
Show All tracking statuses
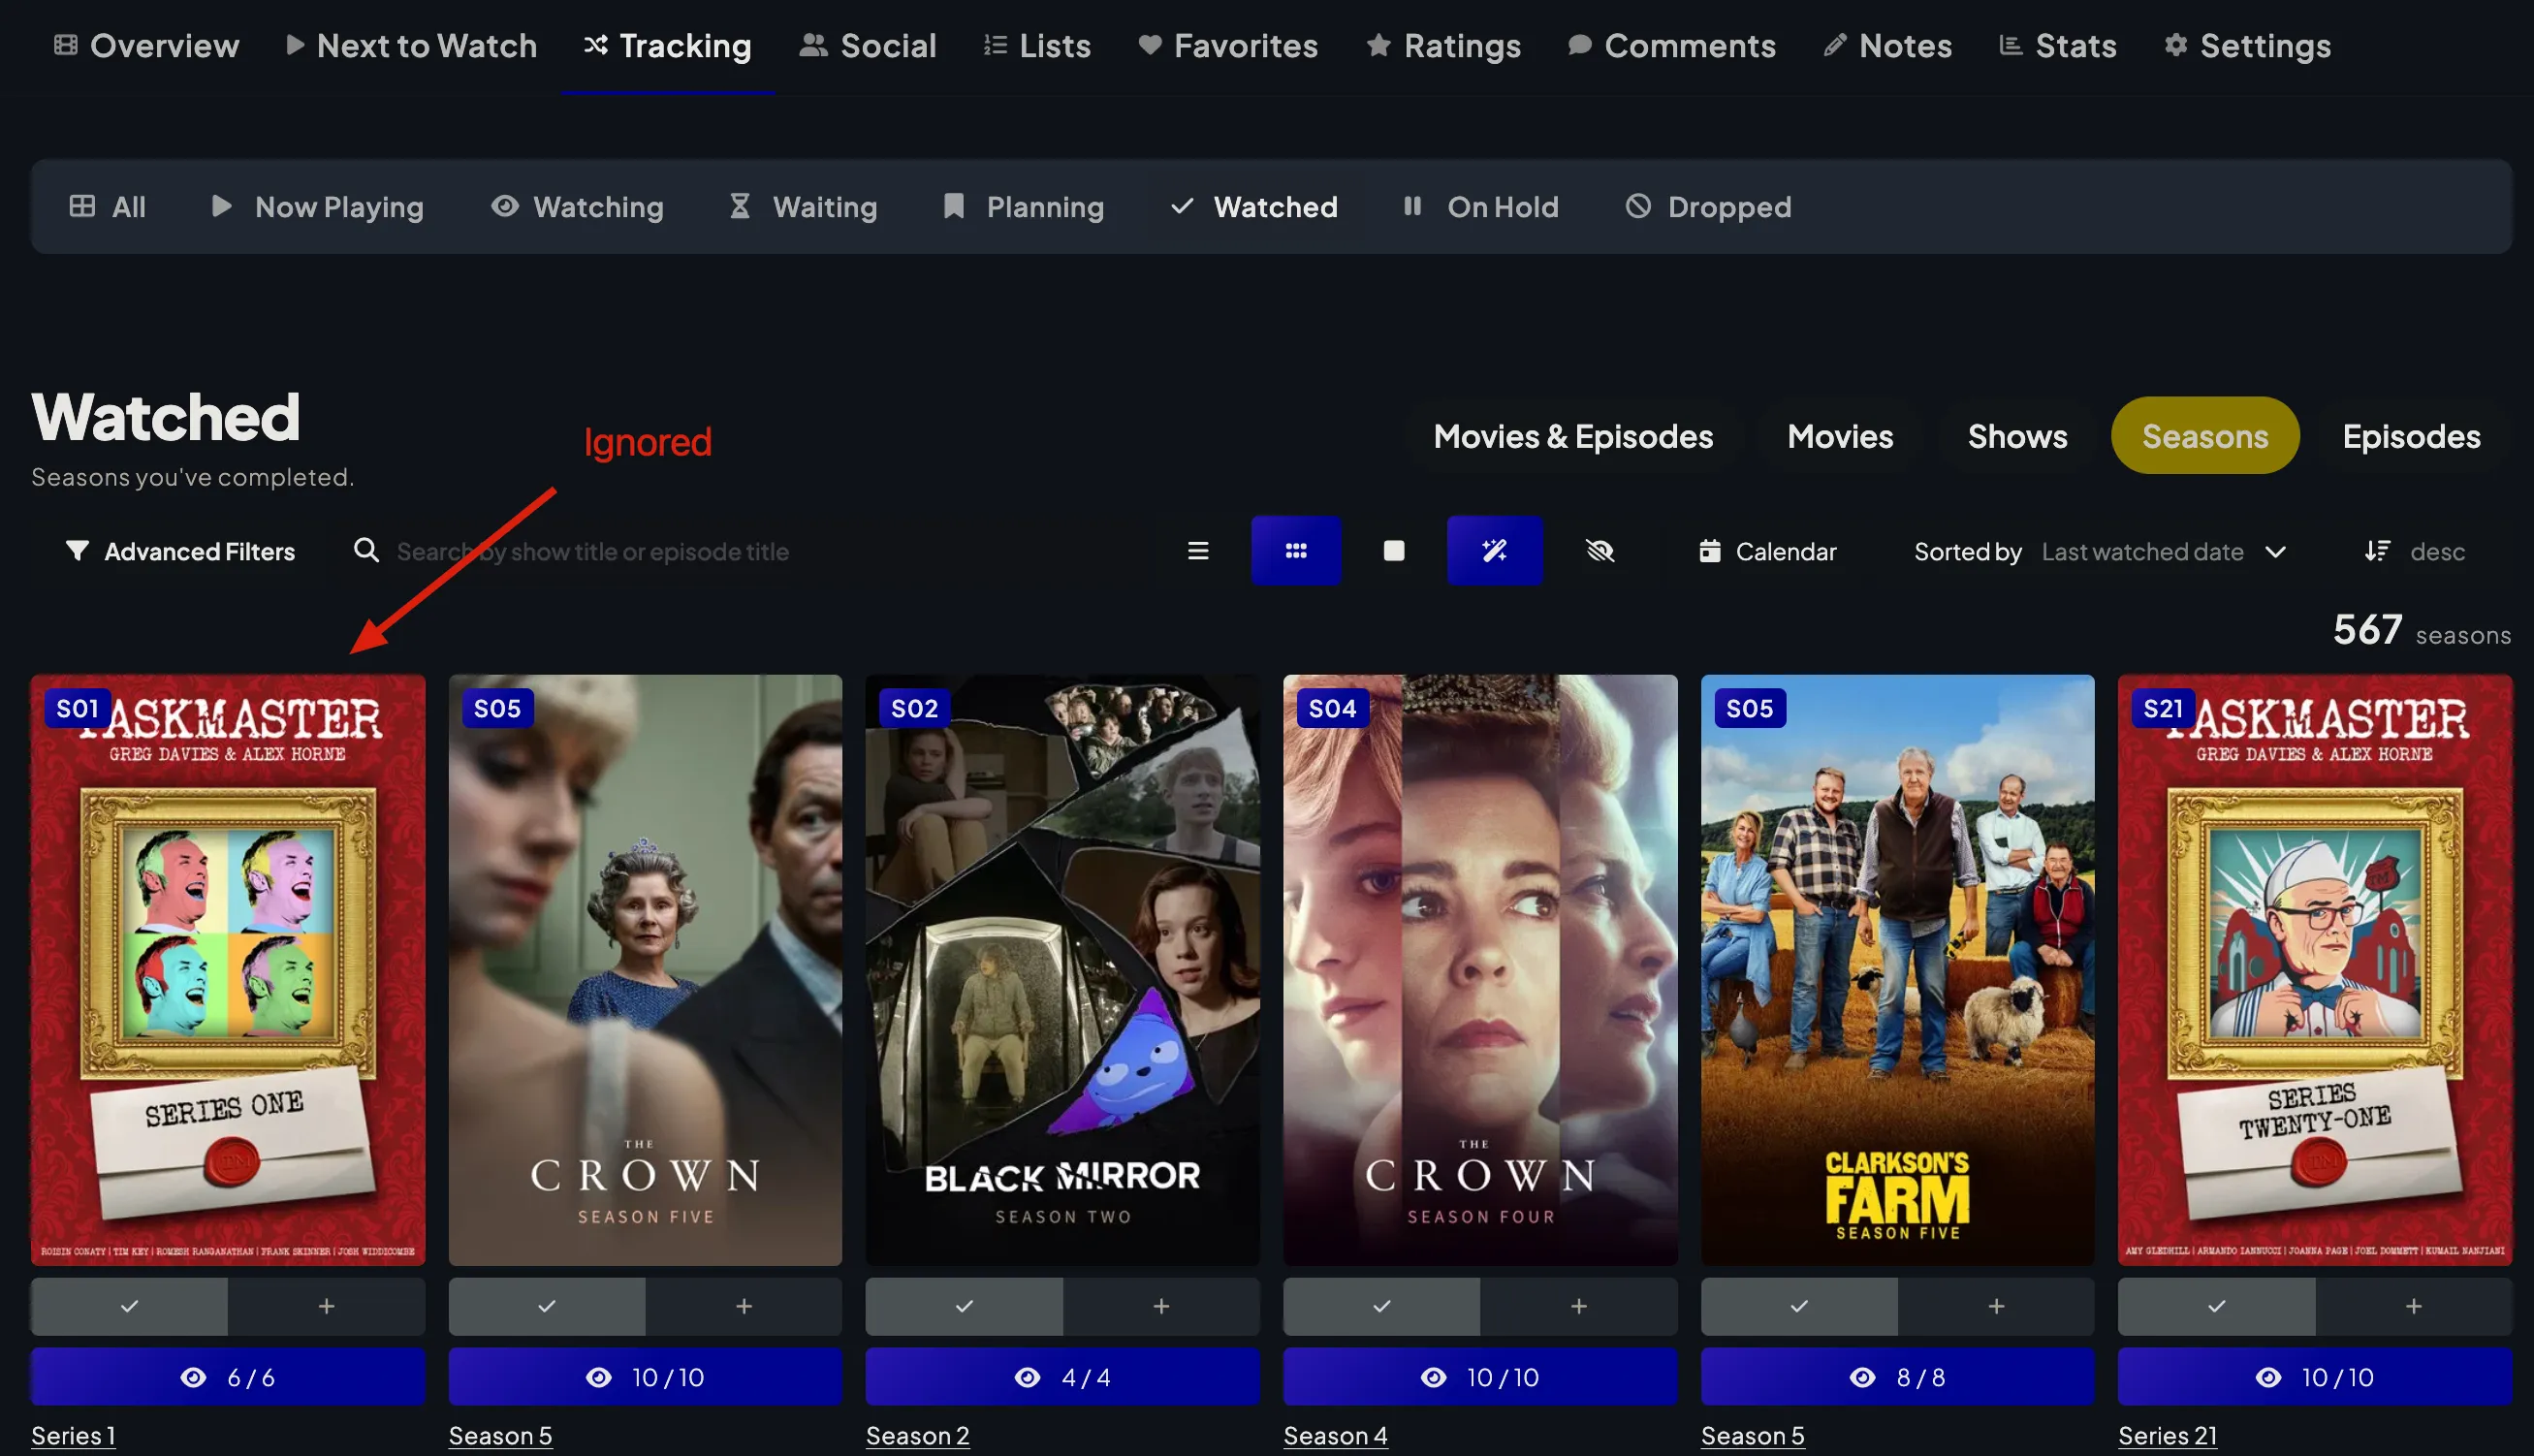click(107, 207)
